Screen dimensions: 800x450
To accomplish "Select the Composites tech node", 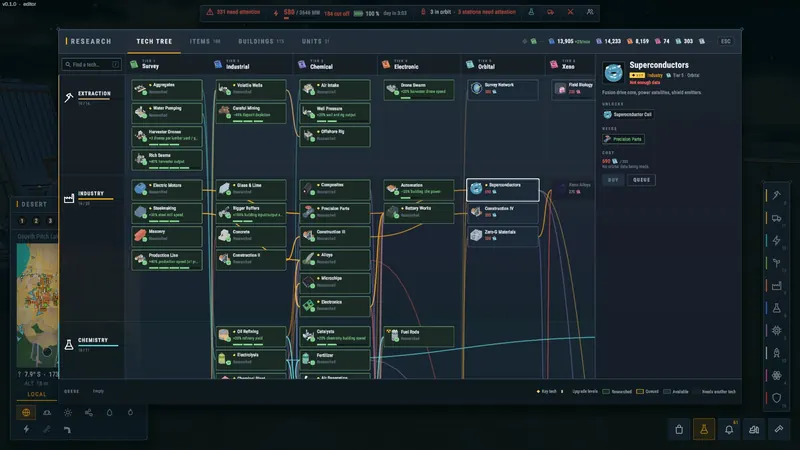I will click(335, 189).
